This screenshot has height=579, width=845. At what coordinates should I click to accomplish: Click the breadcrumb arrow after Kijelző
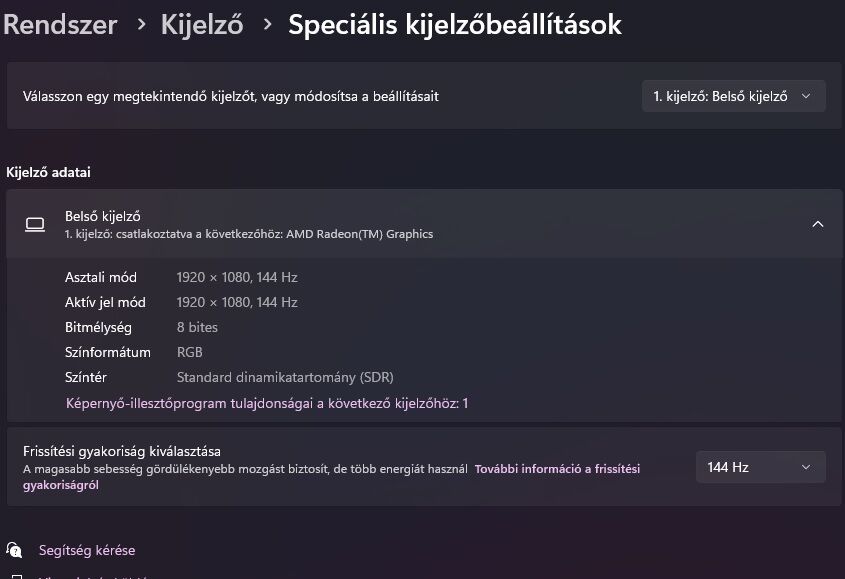click(266, 24)
